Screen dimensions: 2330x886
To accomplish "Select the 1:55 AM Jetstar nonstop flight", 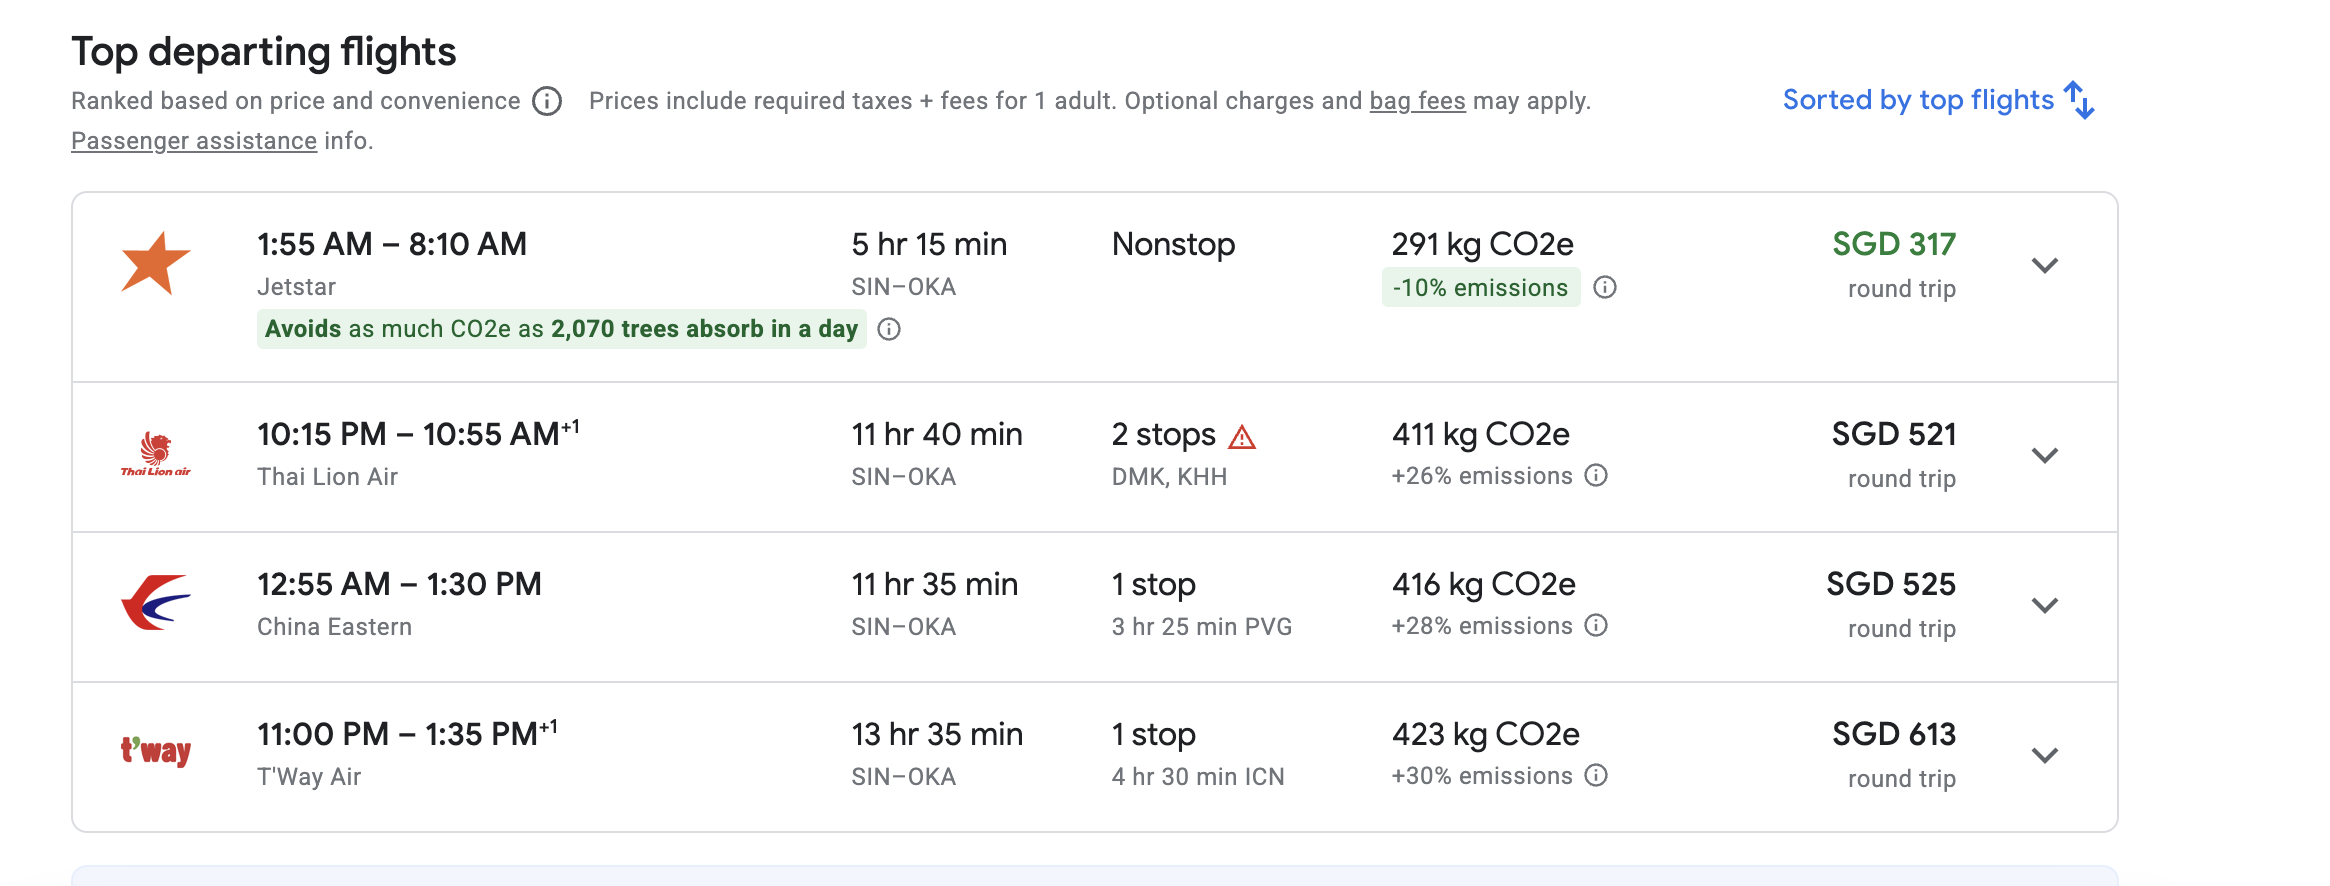I will (x=1095, y=287).
